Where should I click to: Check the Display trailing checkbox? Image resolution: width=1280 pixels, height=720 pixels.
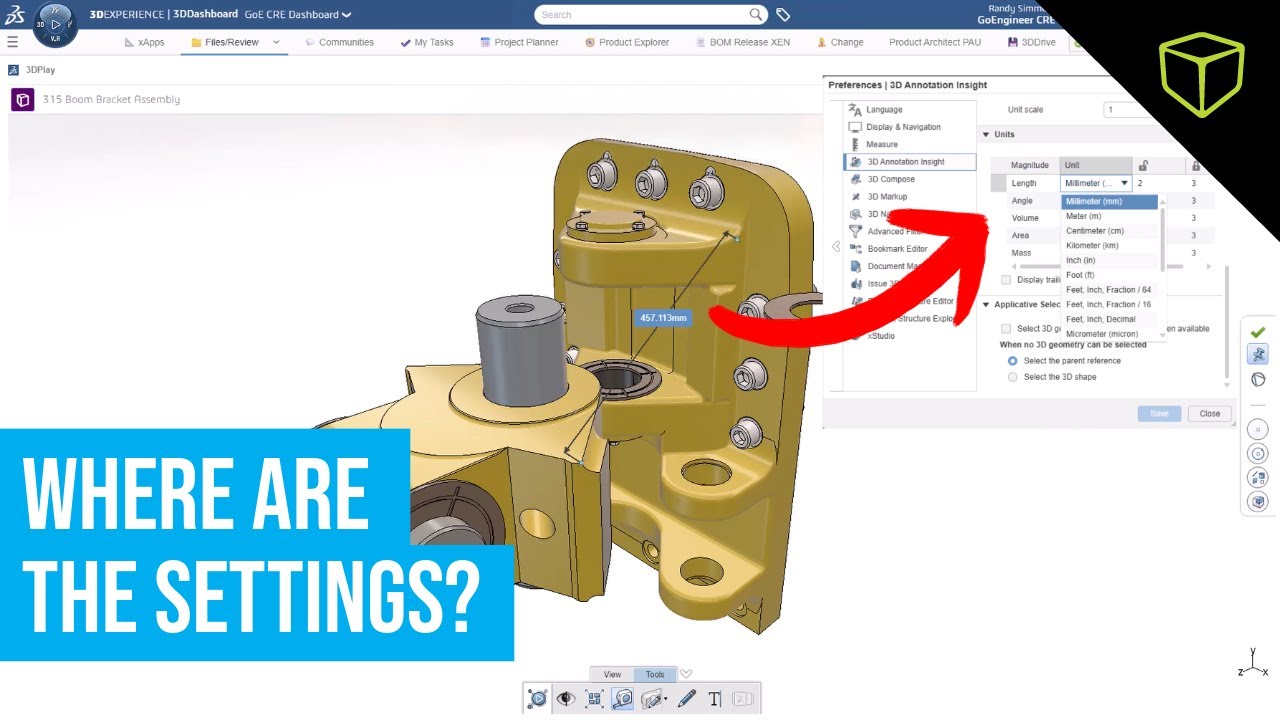tap(1007, 280)
